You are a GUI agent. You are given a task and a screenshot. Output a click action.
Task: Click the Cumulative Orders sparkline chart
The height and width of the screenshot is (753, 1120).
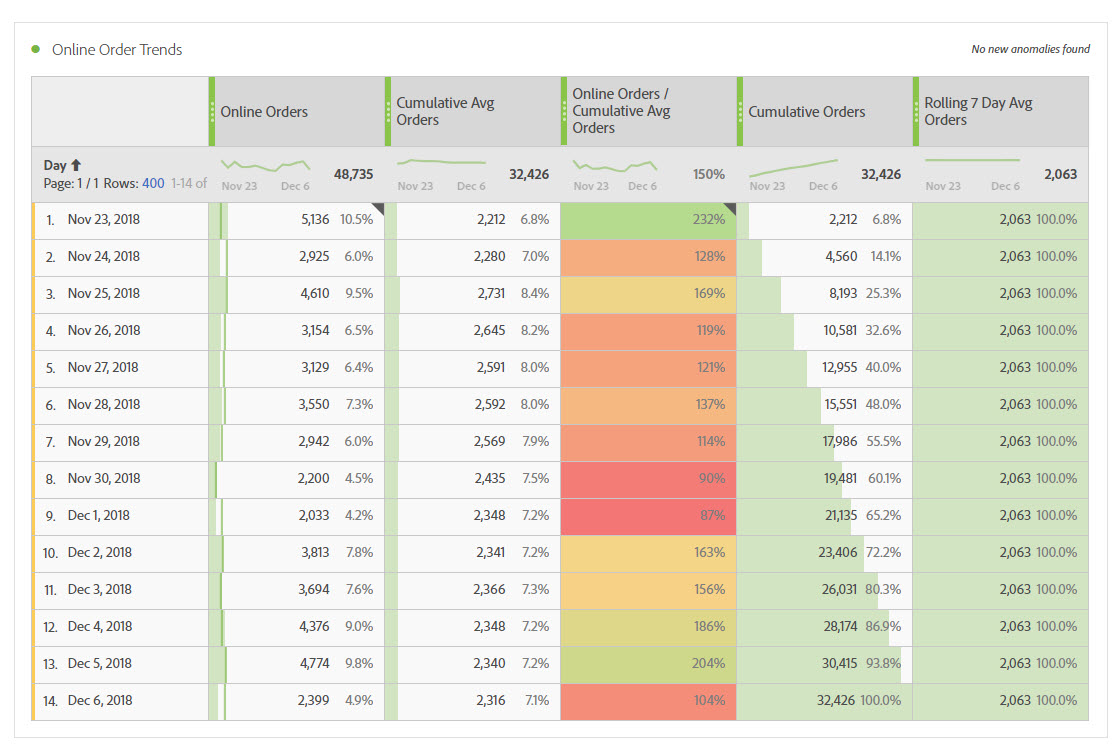793,168
